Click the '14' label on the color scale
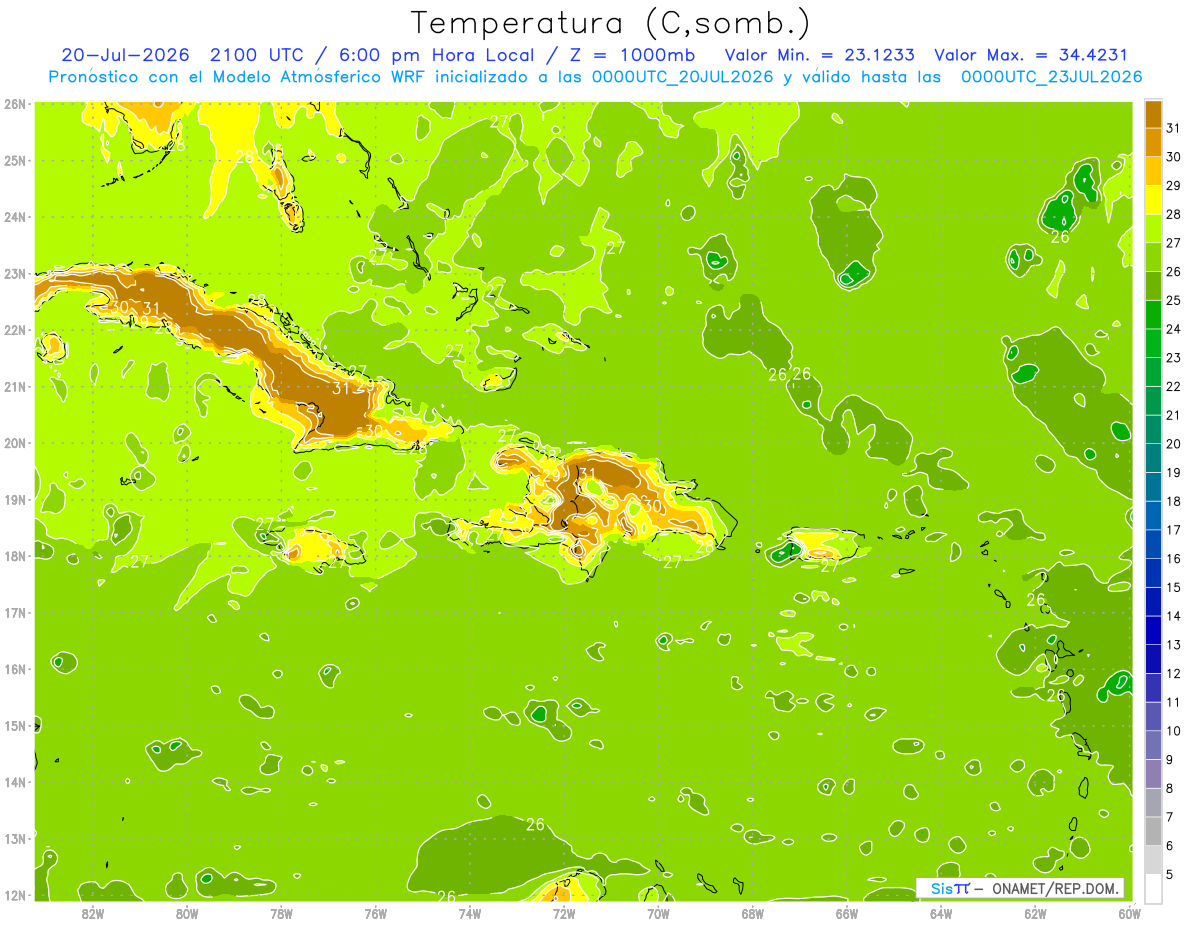This screenshot has height=927, width=1200. click(x=1174, y=616)
